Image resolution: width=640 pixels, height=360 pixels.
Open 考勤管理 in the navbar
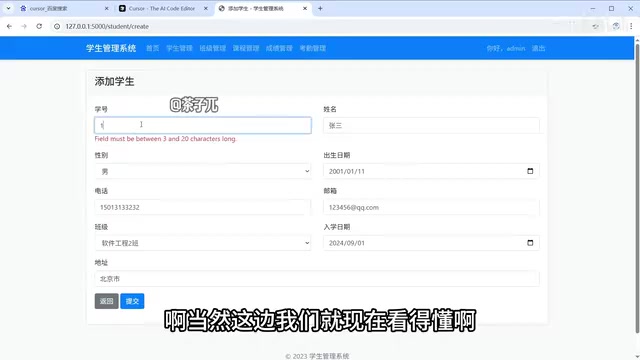pos(313,48)
